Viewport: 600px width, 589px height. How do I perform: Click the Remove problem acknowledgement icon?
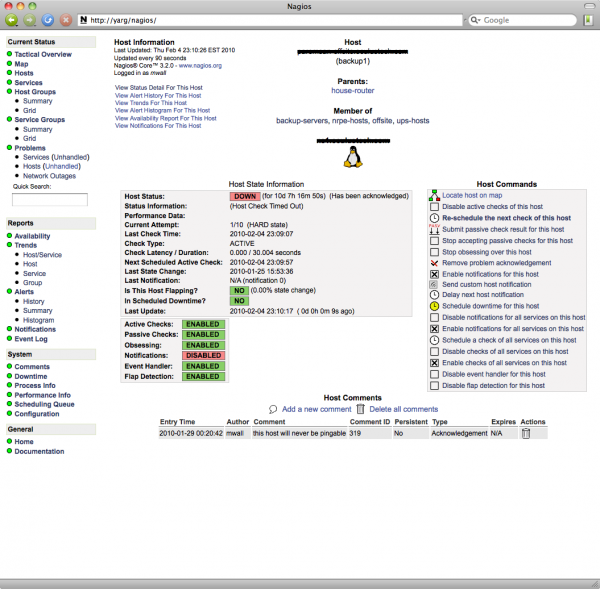pyautogui.click(x=433, y=262)
